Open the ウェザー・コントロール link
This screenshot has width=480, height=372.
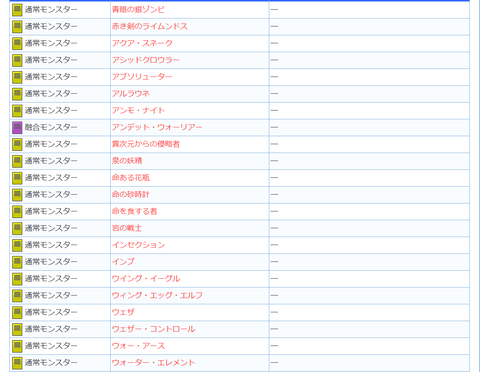point(153,329)
